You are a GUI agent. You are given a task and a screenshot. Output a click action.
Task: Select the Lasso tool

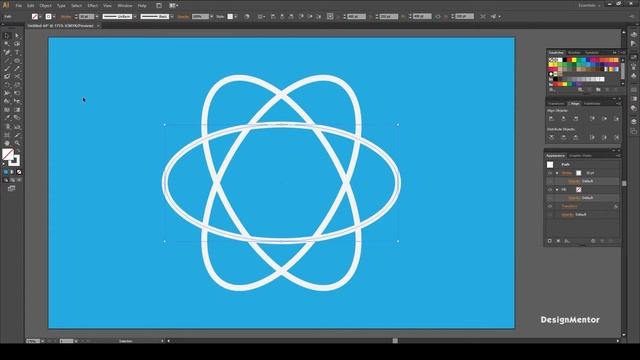click(x=17, y=44)
